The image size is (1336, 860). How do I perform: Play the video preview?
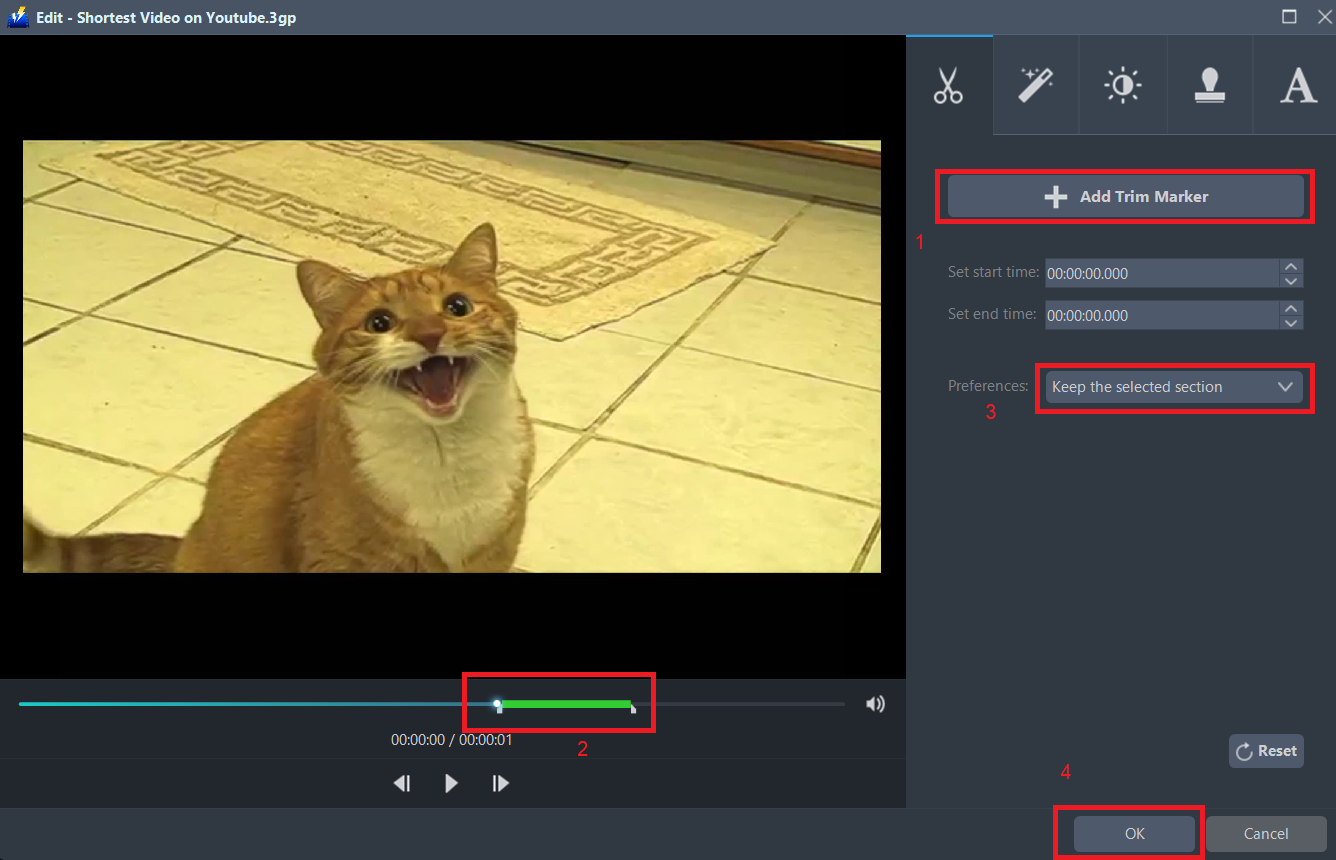pyautogui.click(x=451, y=783)
